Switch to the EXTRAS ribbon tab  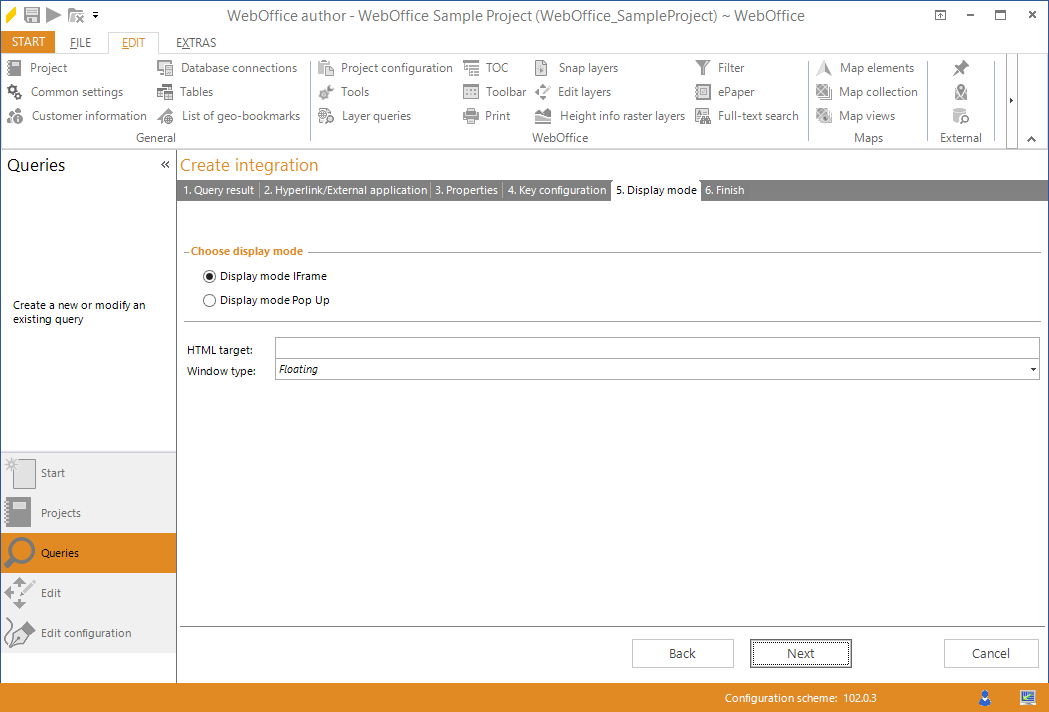[195, 42]
